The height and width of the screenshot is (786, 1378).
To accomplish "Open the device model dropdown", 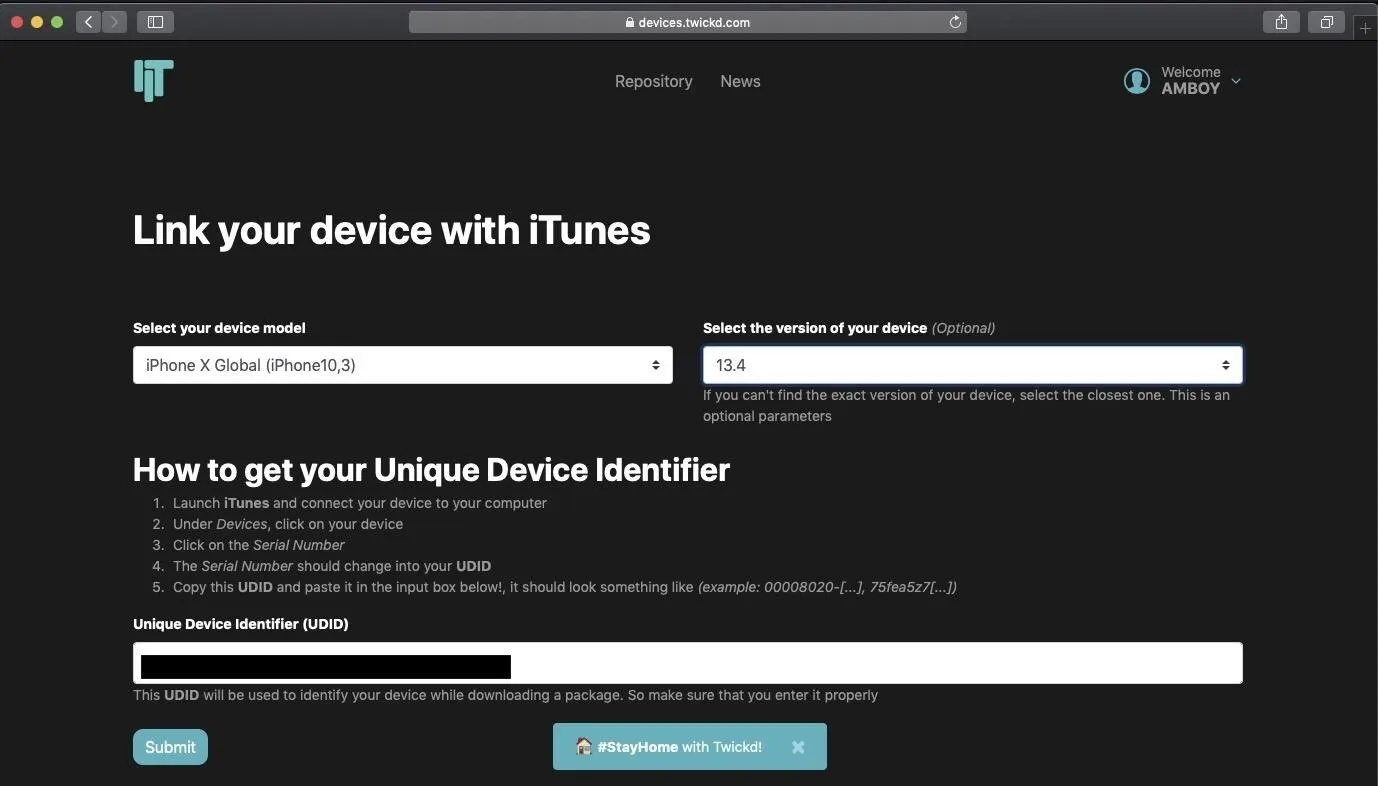I will (403, 365).
